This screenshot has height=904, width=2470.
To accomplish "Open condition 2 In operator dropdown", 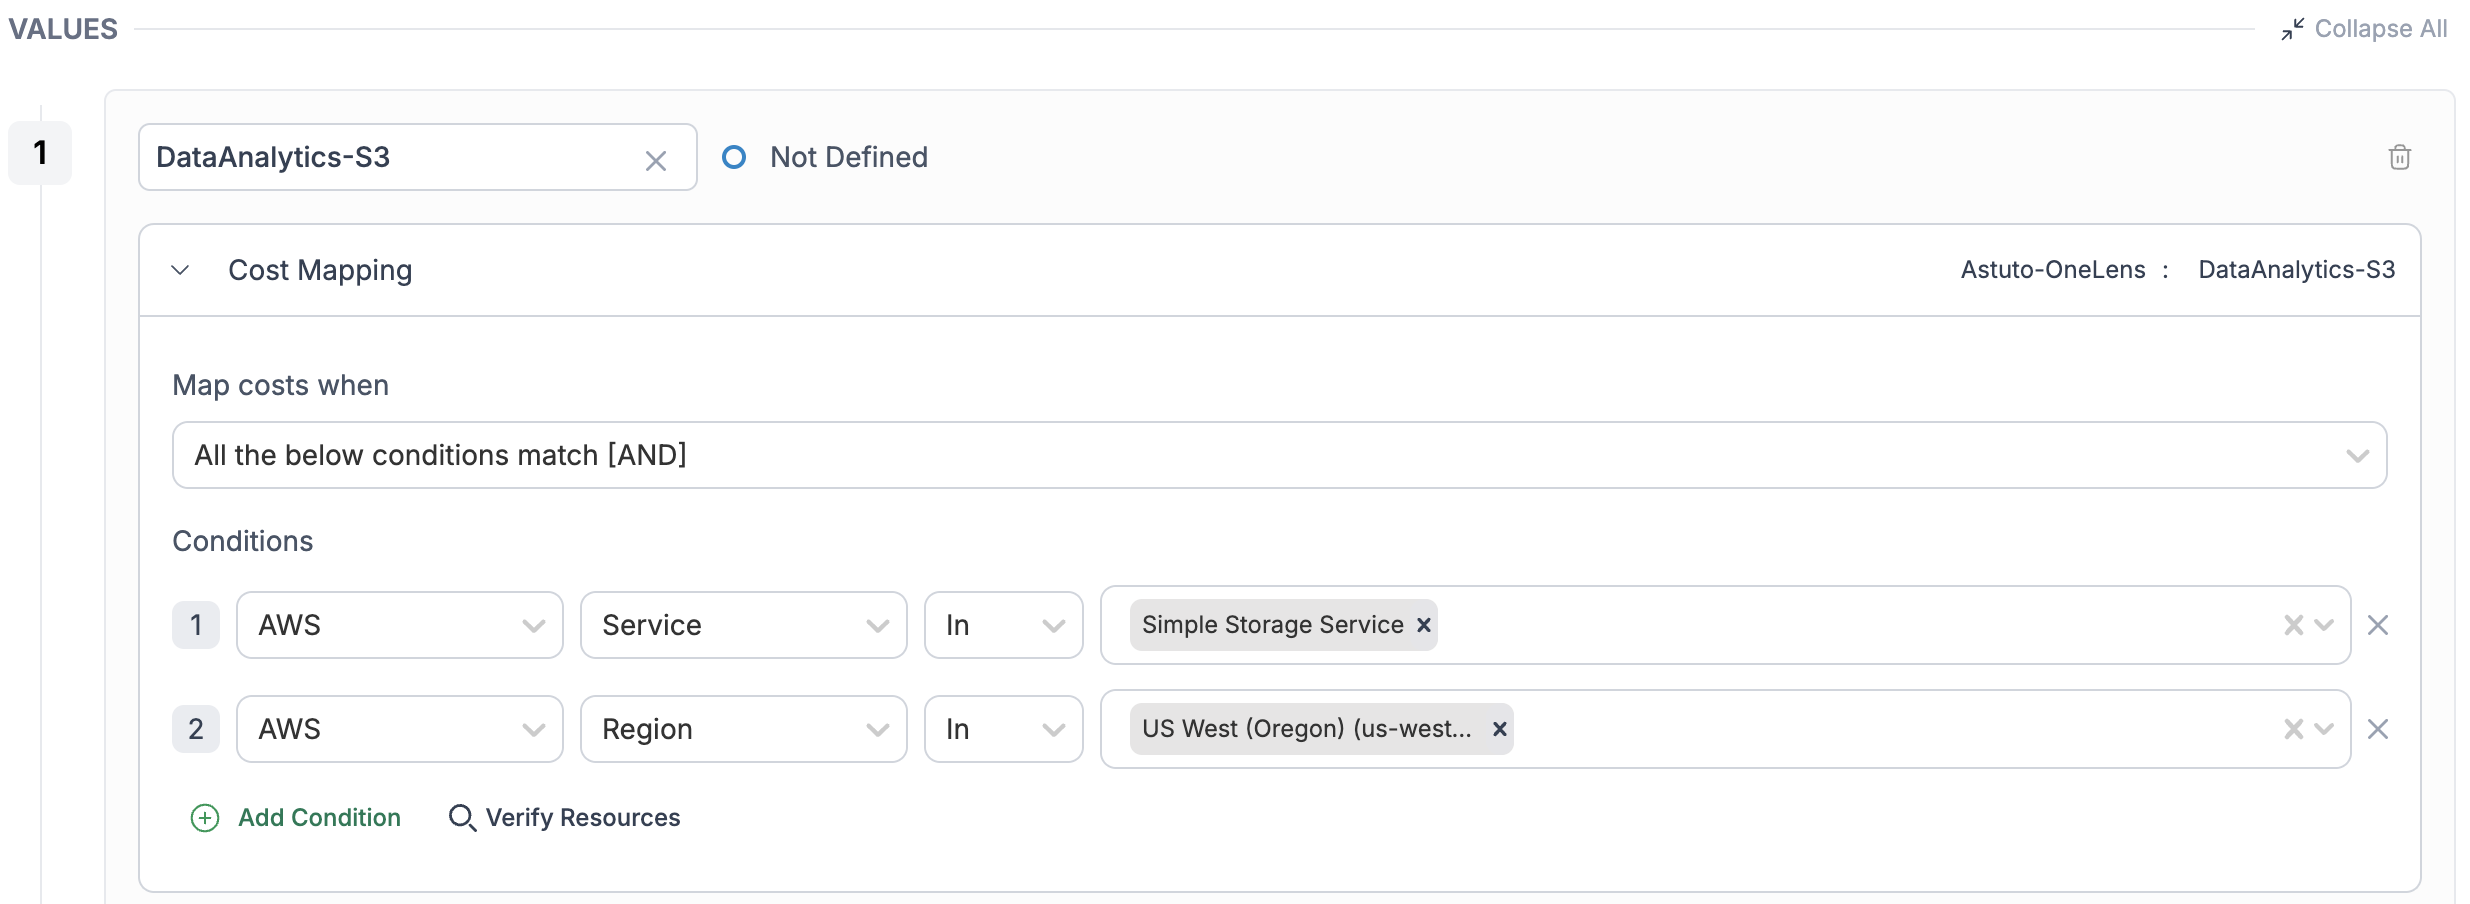I will tap(1003, 729).
